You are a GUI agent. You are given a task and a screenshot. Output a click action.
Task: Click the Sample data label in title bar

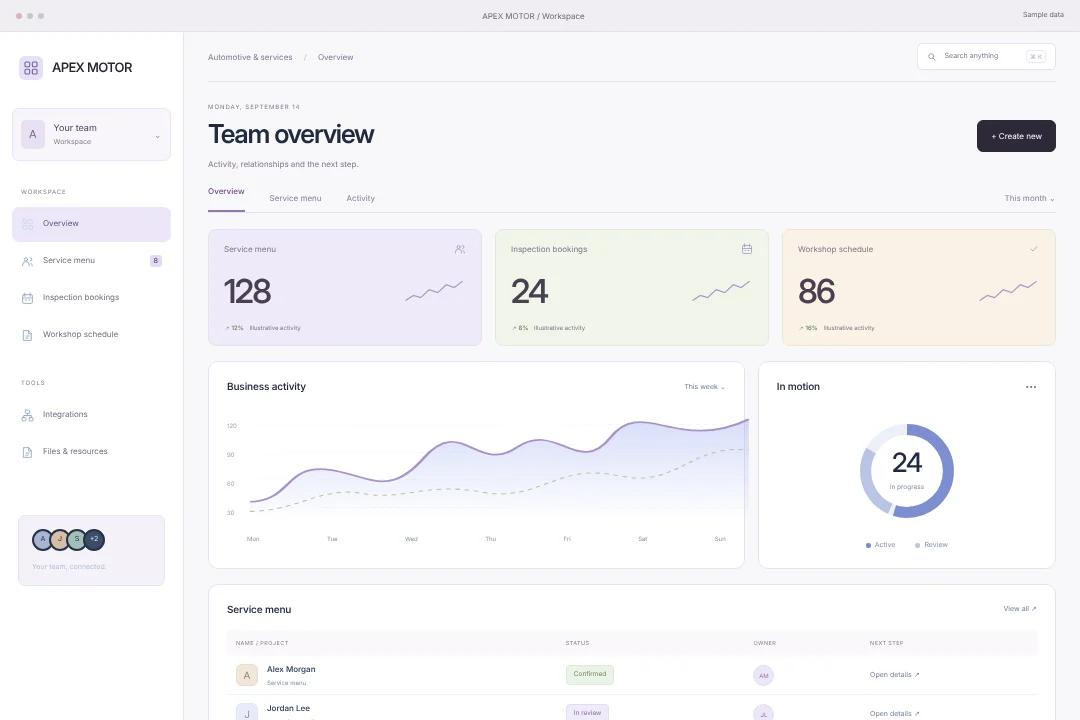click(x=1043, y=15)
